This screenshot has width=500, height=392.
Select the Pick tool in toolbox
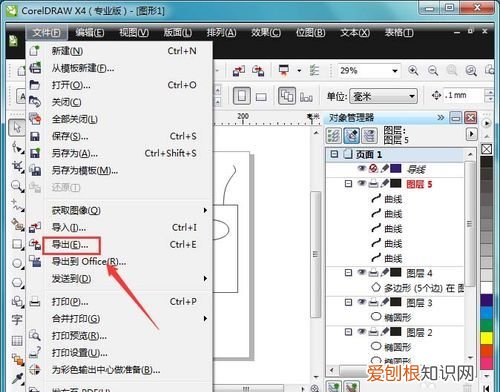click(17, 127)
